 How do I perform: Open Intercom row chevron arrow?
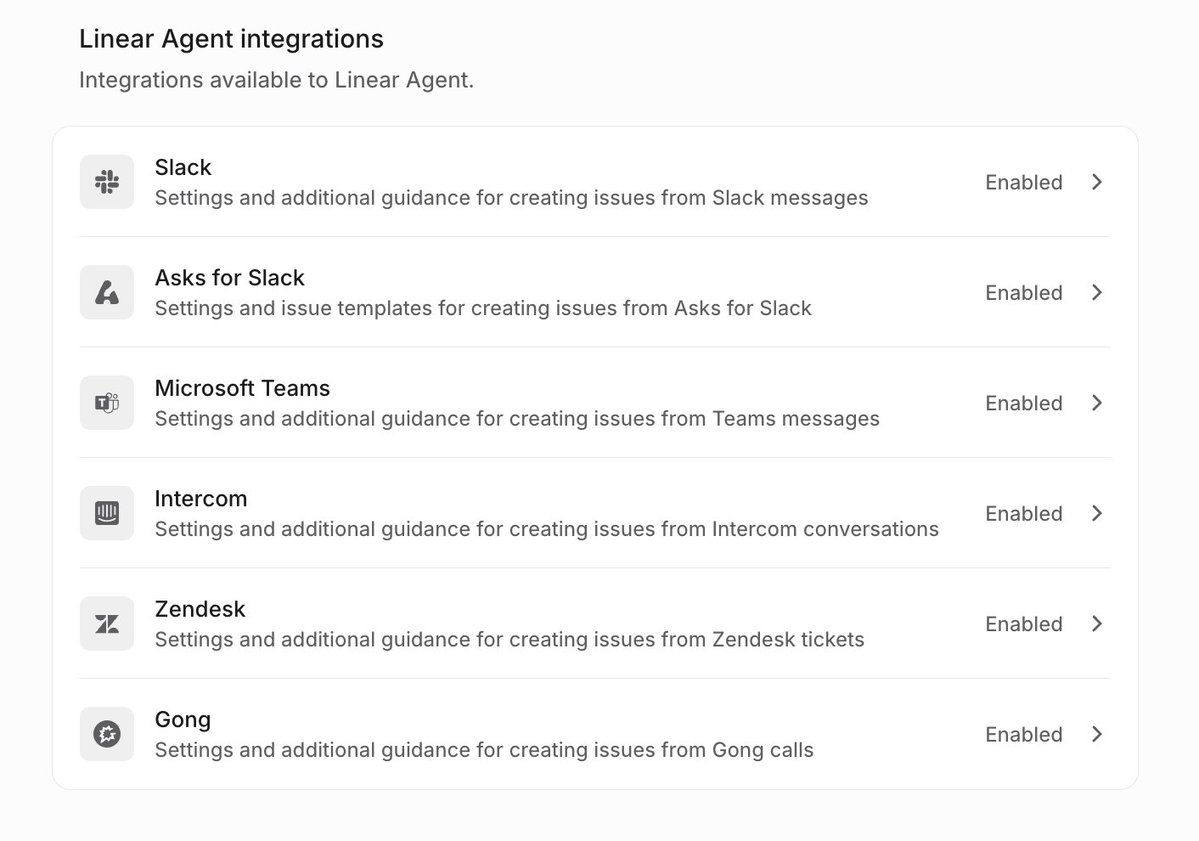[x=1097, y=513]
